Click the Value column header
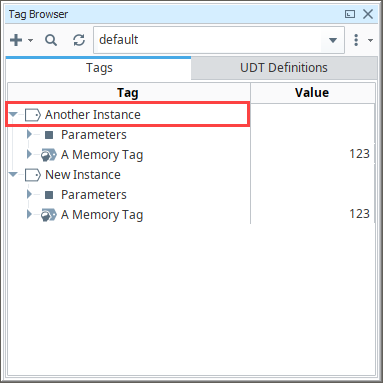383x383 pixels. [312, 93]
